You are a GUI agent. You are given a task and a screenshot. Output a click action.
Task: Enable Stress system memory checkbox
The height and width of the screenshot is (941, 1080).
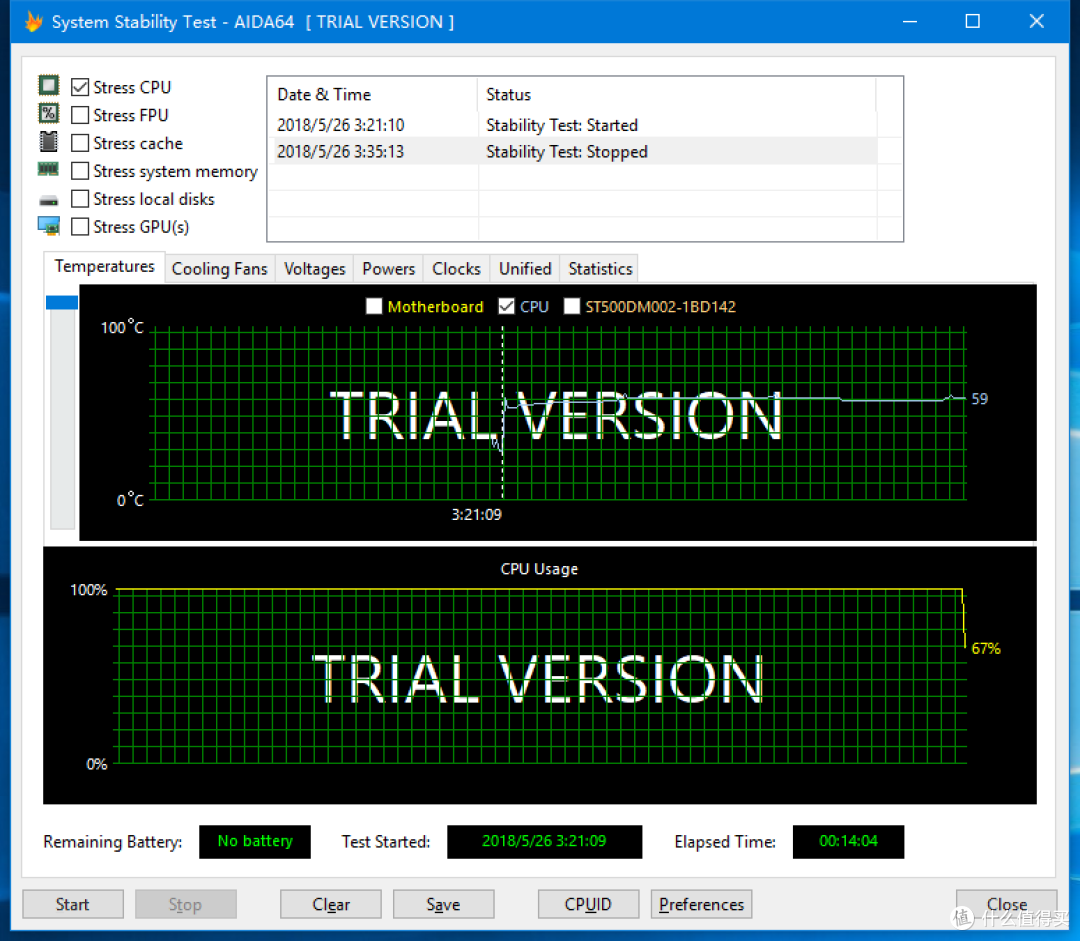click(80, 171)
